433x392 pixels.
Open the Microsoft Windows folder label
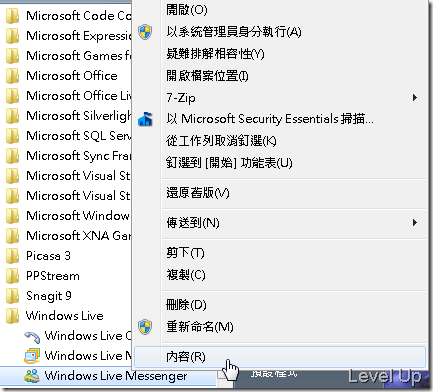(79, 216)
